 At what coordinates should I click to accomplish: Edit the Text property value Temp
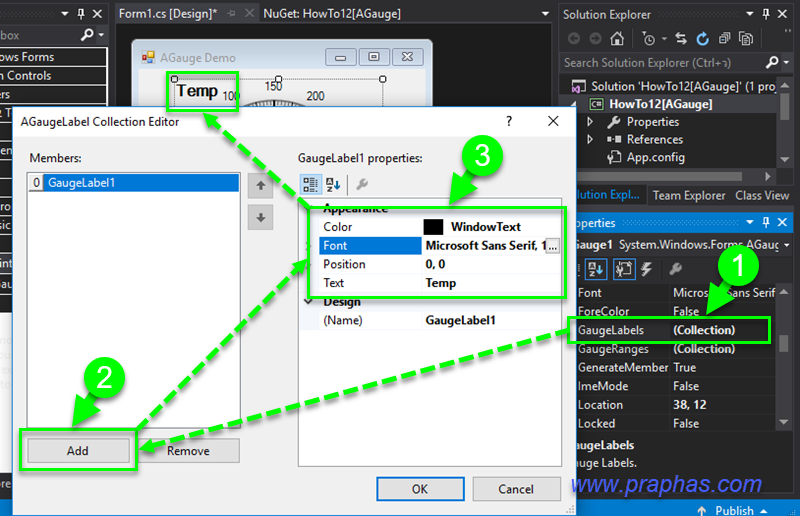[x=441, y=283]
